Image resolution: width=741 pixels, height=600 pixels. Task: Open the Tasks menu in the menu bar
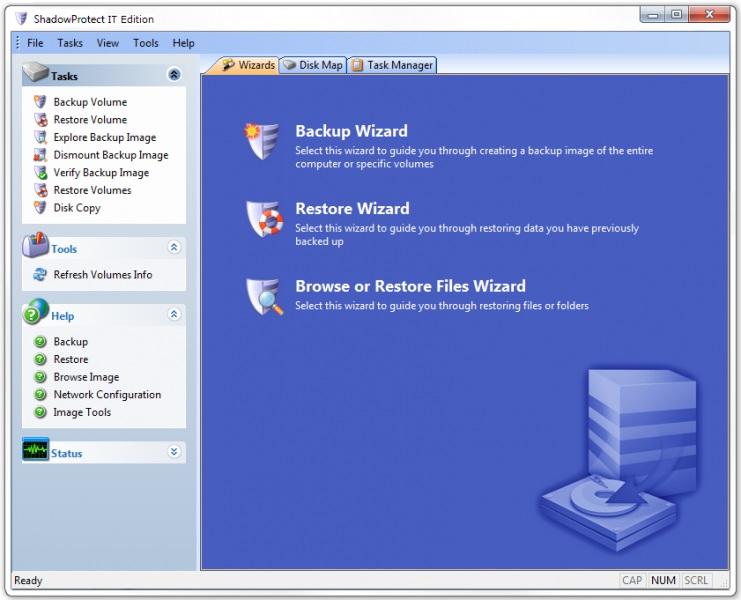tap(70, 43)
